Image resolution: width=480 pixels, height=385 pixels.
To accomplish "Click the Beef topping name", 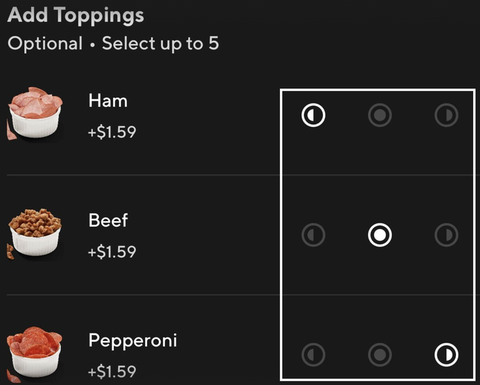I will click(x=108, y=220).
